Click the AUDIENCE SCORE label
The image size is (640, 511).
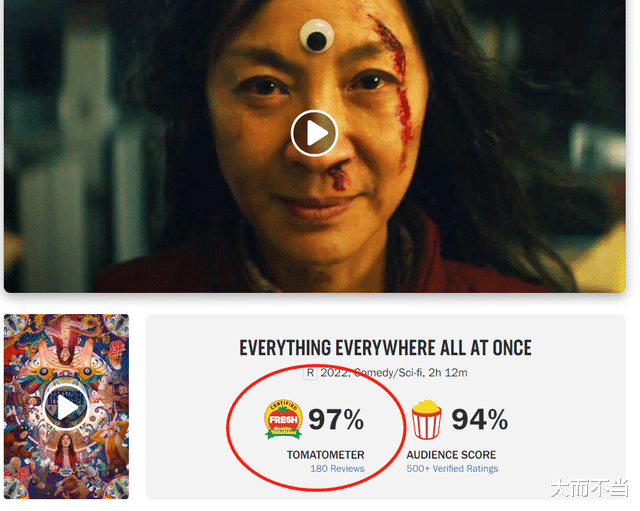point(451,455)
